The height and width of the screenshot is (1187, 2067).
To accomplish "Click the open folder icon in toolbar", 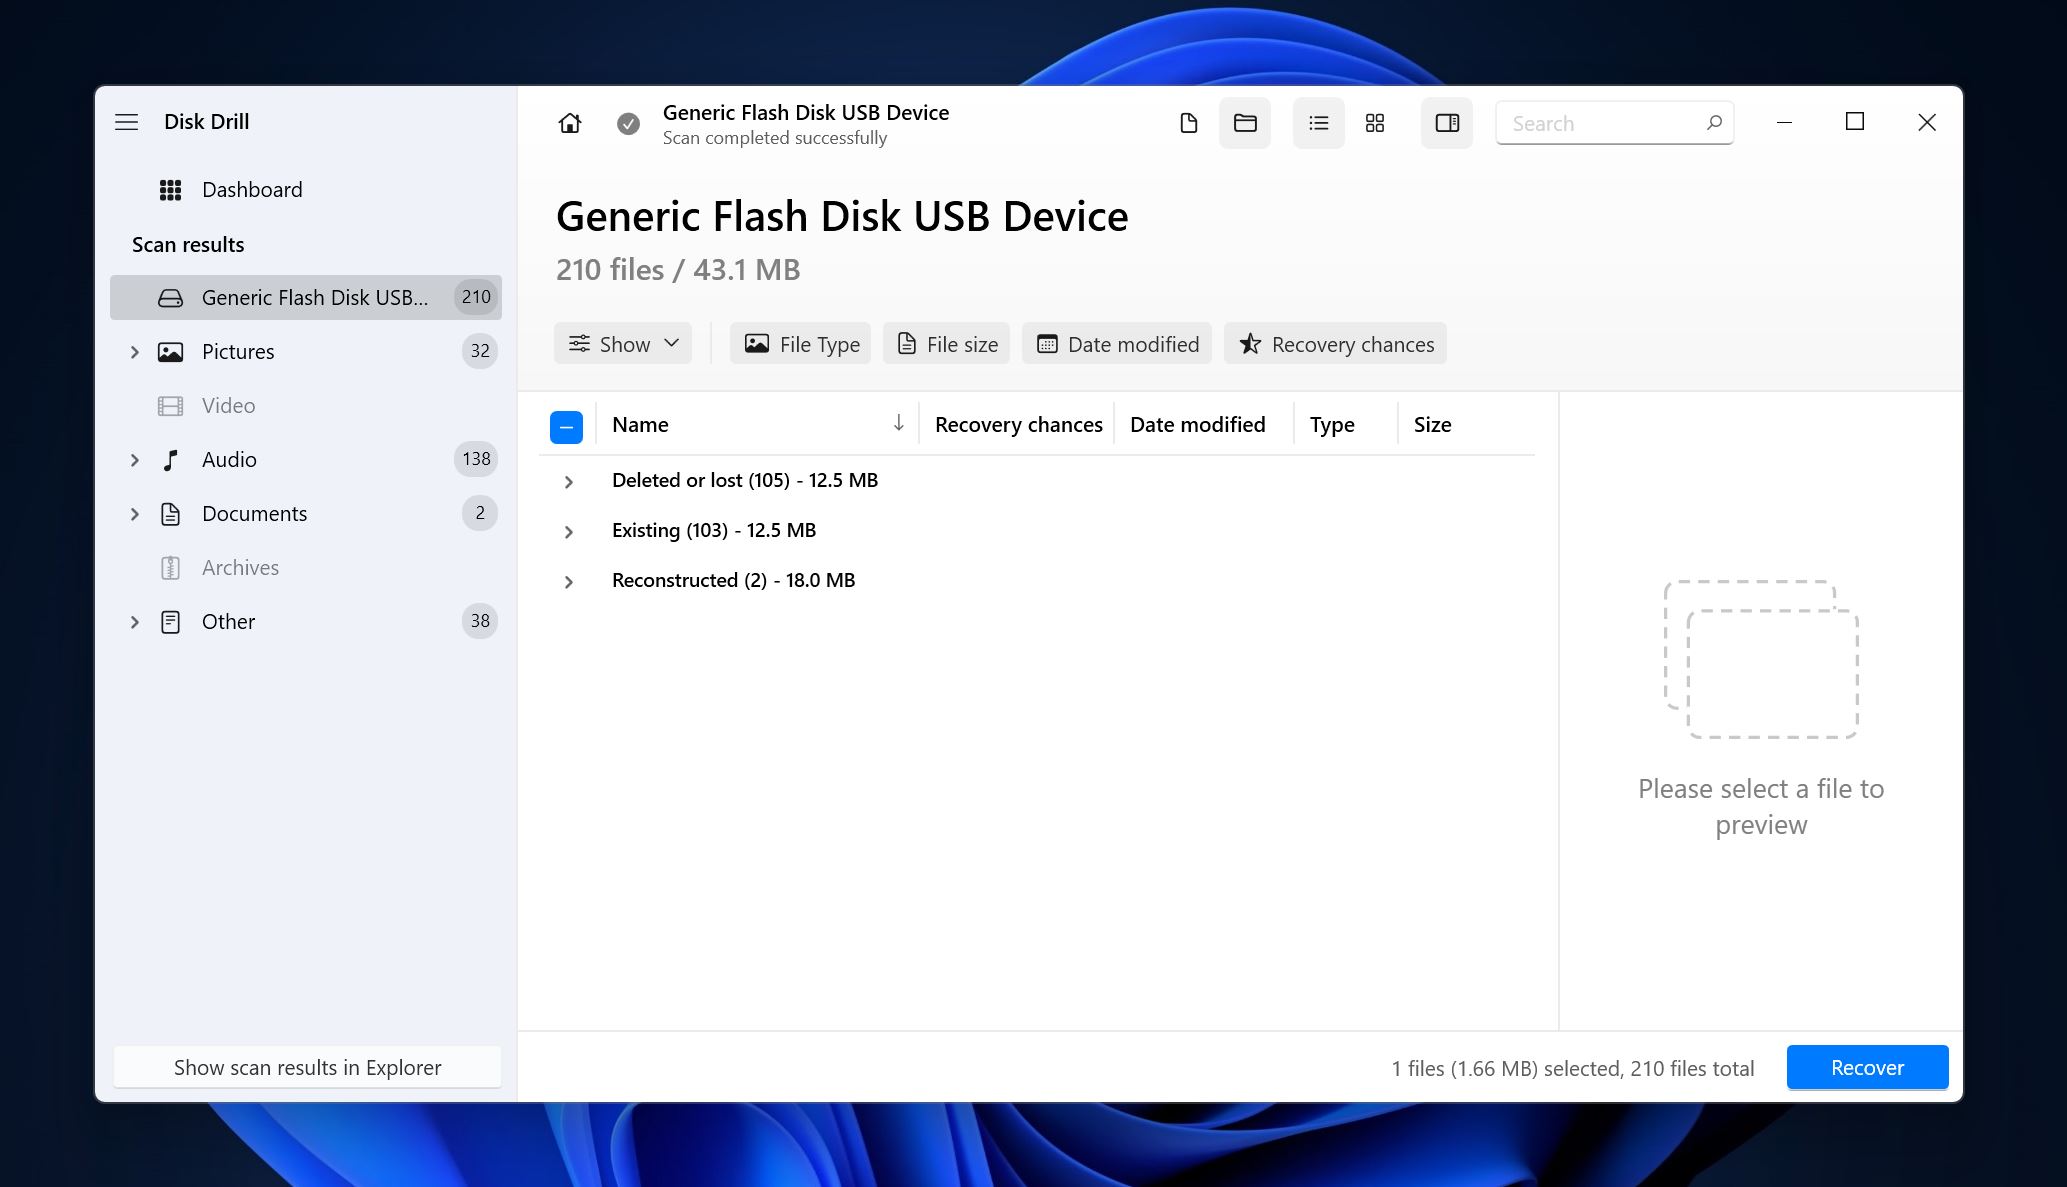I will pyautogui.click(x=1244, y=122).
